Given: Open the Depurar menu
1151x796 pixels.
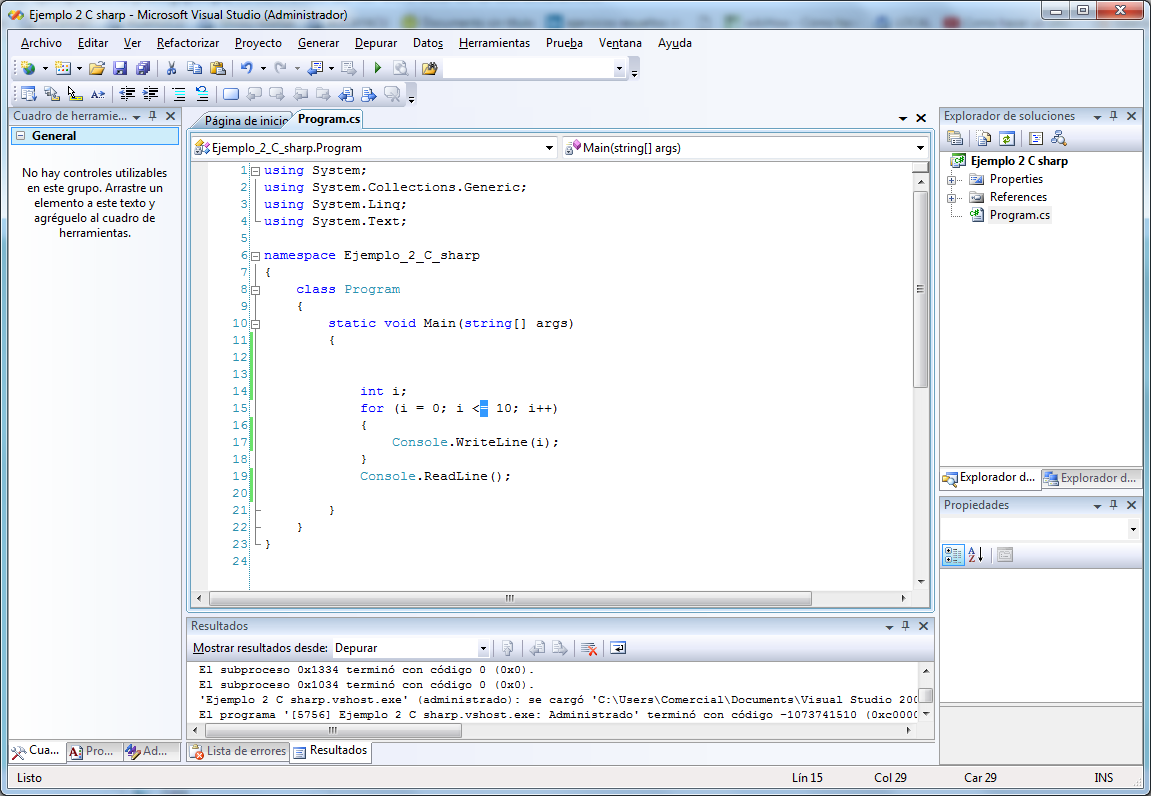Looking at the screenshot, I should click(x=376, y=43).
